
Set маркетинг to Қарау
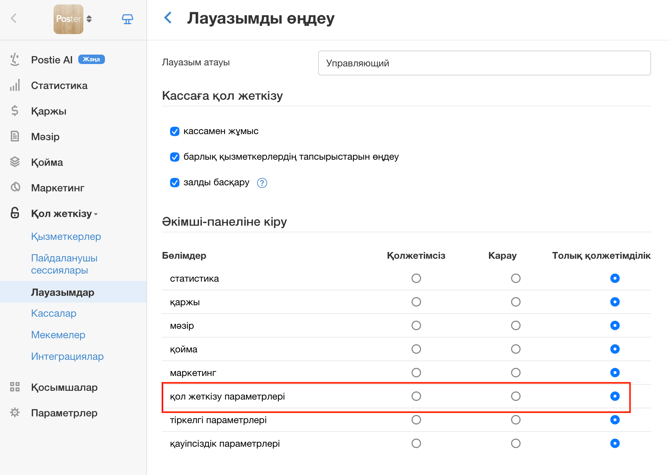(516, 372)
